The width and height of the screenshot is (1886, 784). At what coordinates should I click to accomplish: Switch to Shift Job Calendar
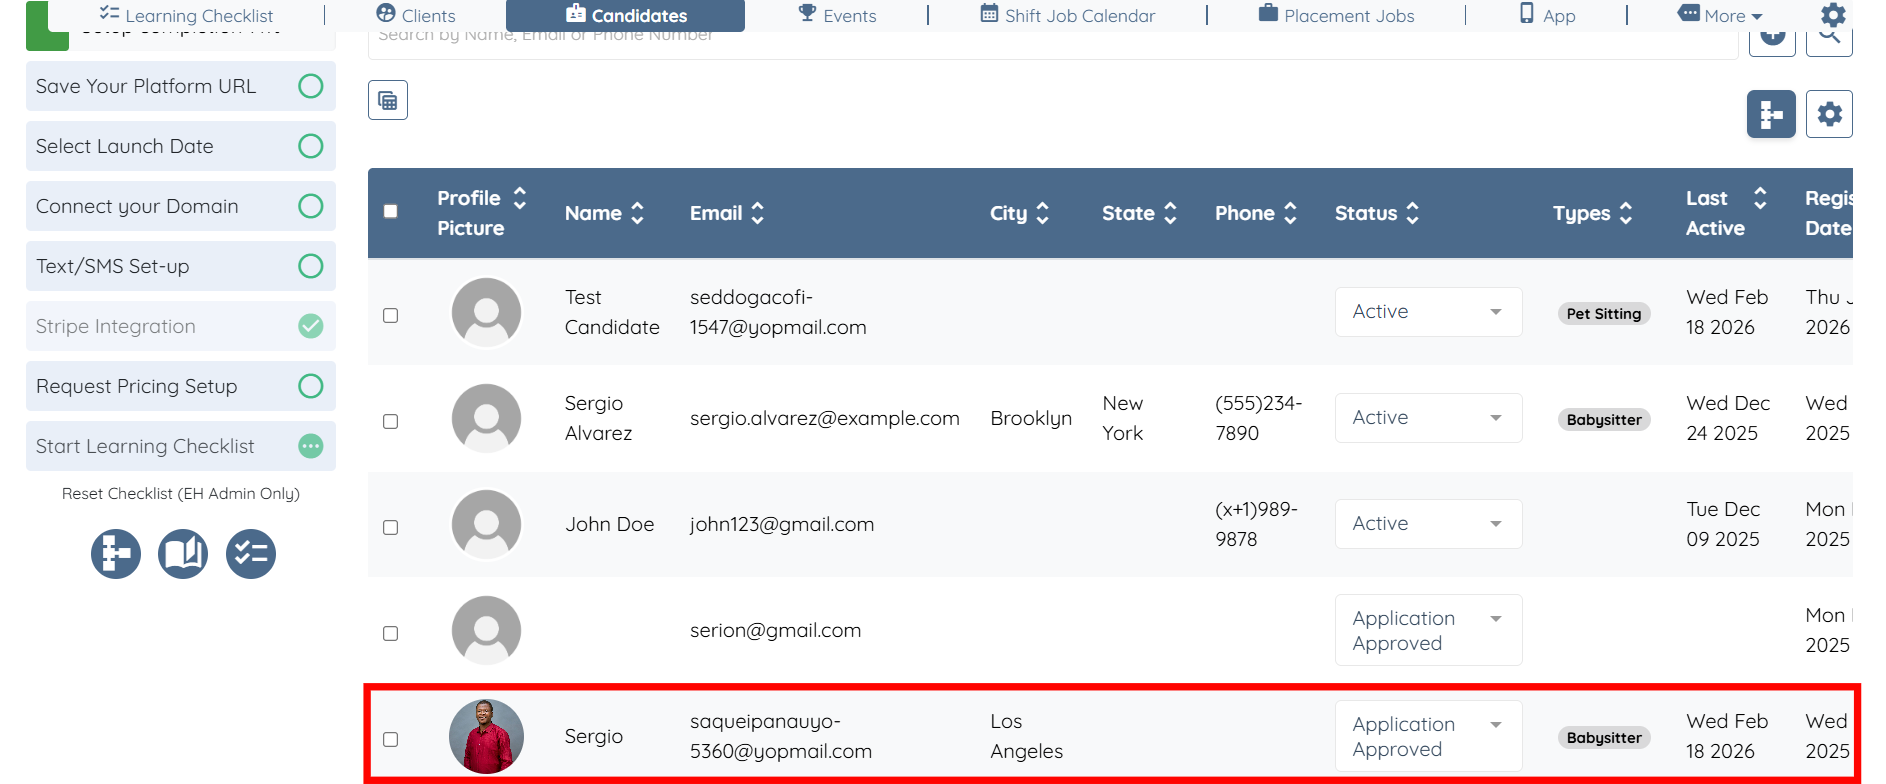pyautogui.click(x=1067, y=15)
